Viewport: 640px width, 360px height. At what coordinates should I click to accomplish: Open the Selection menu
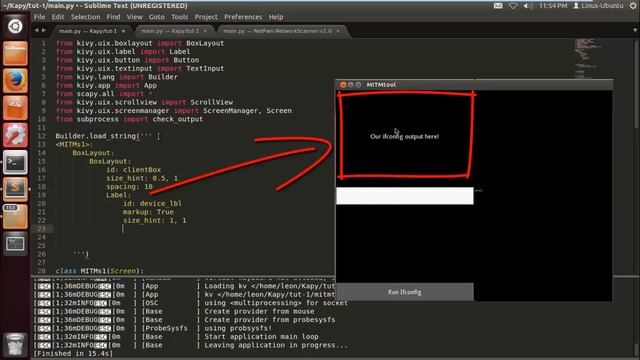coord(85,17)
